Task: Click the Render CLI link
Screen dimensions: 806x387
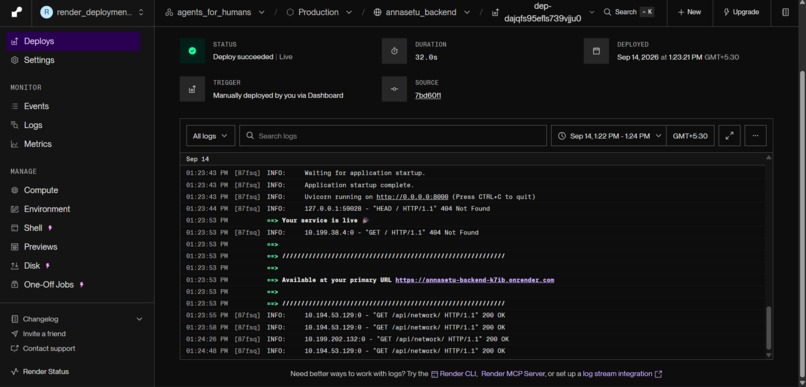Action: click(455, 374)
